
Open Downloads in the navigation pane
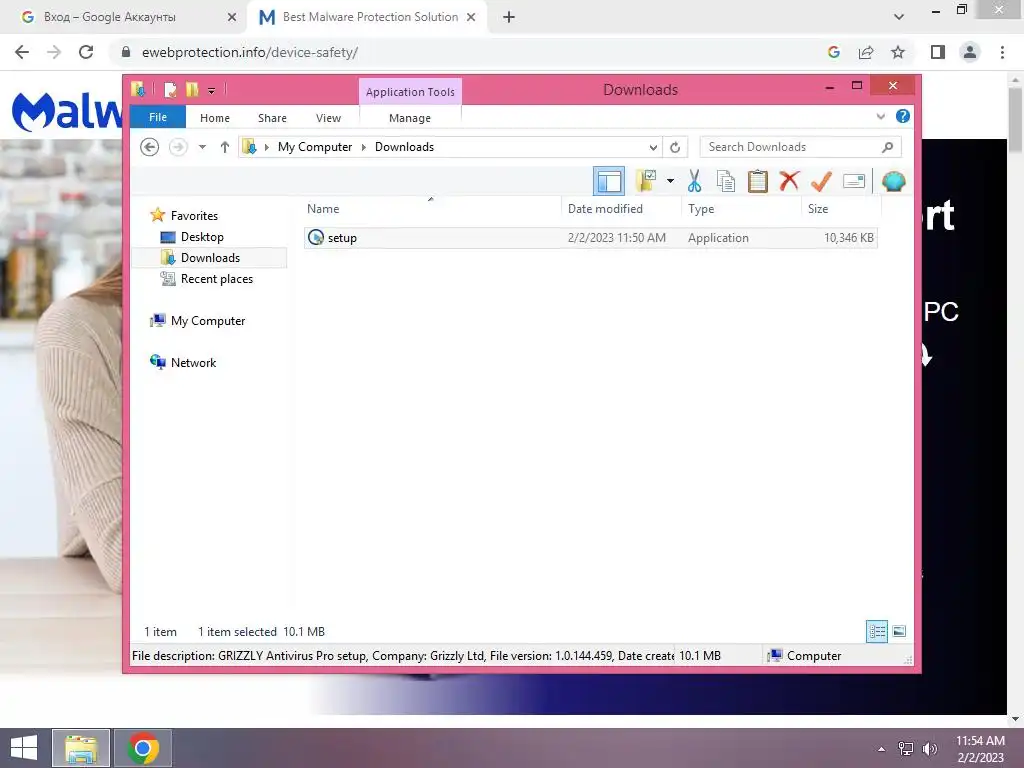pos(210,258)
